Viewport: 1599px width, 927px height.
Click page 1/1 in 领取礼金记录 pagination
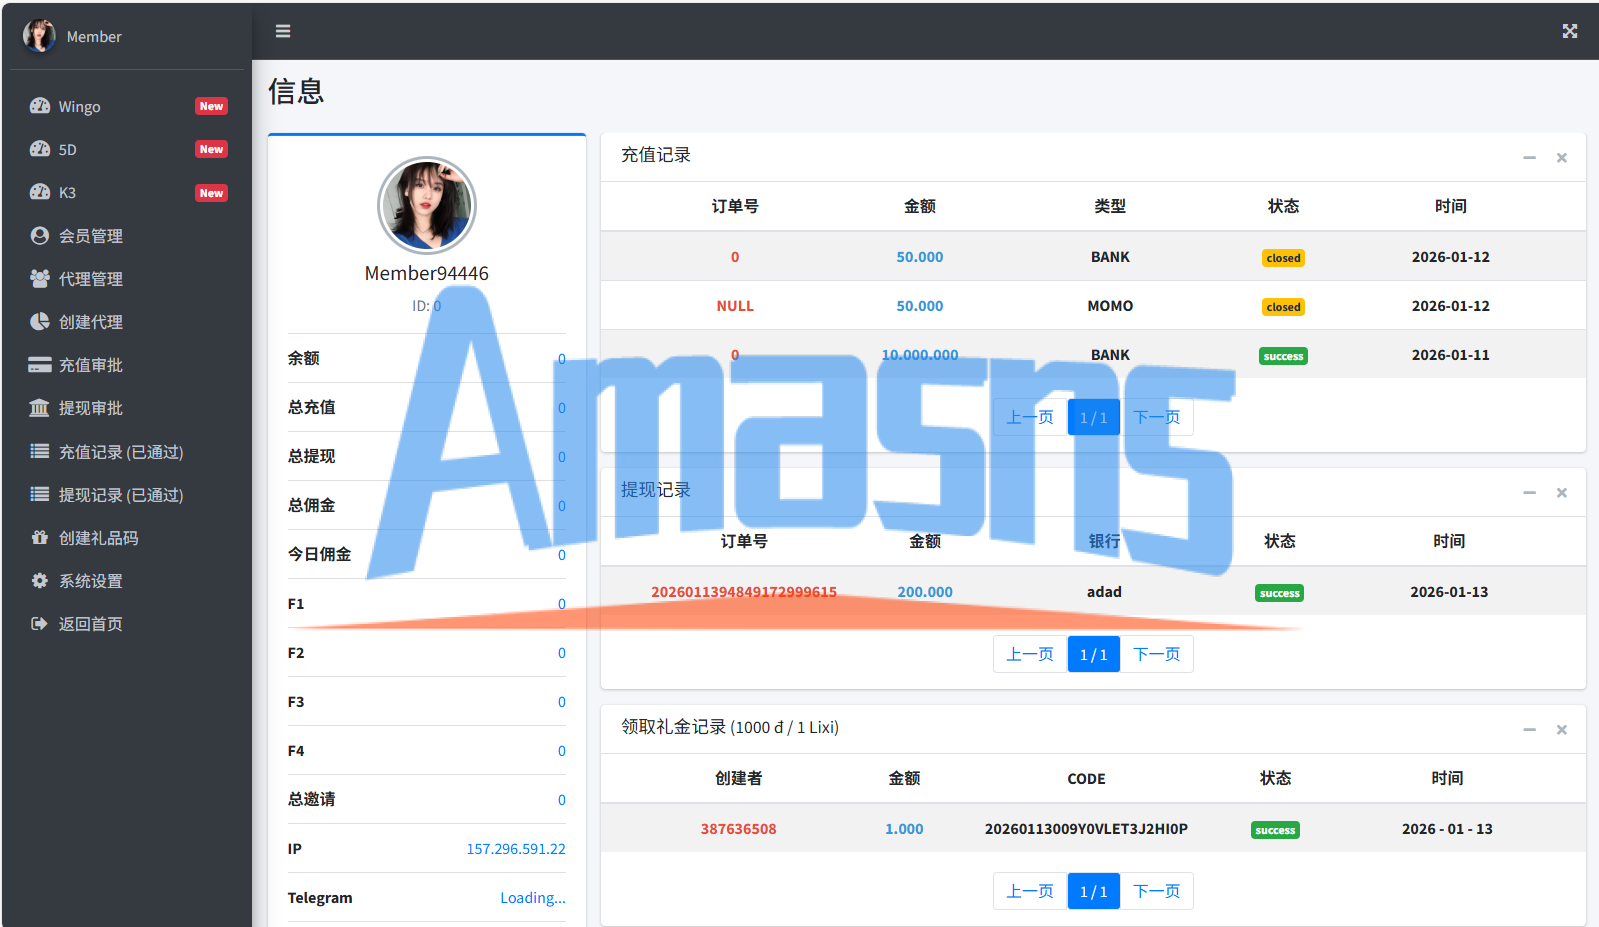[1094, 891]
